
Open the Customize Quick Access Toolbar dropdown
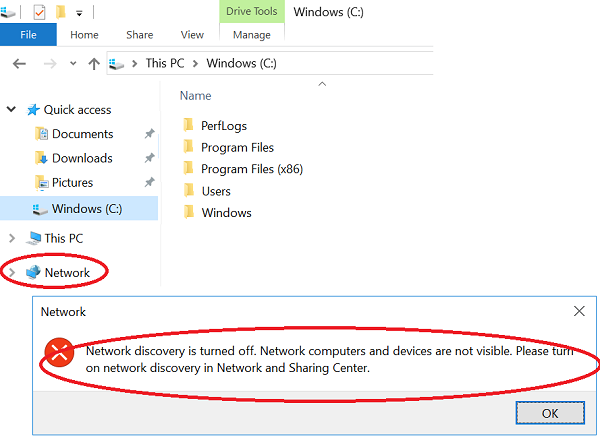point(78,12)
